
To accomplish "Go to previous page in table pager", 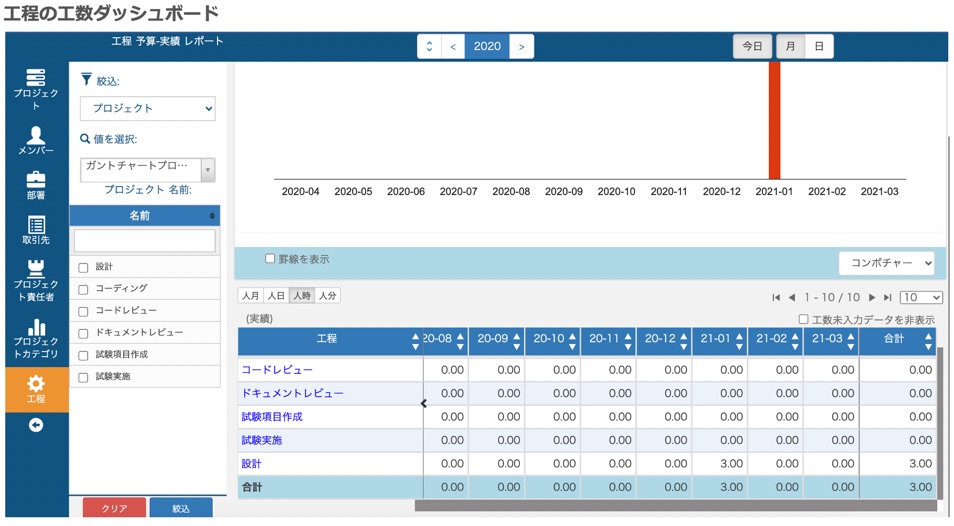I will coord(792,297).
